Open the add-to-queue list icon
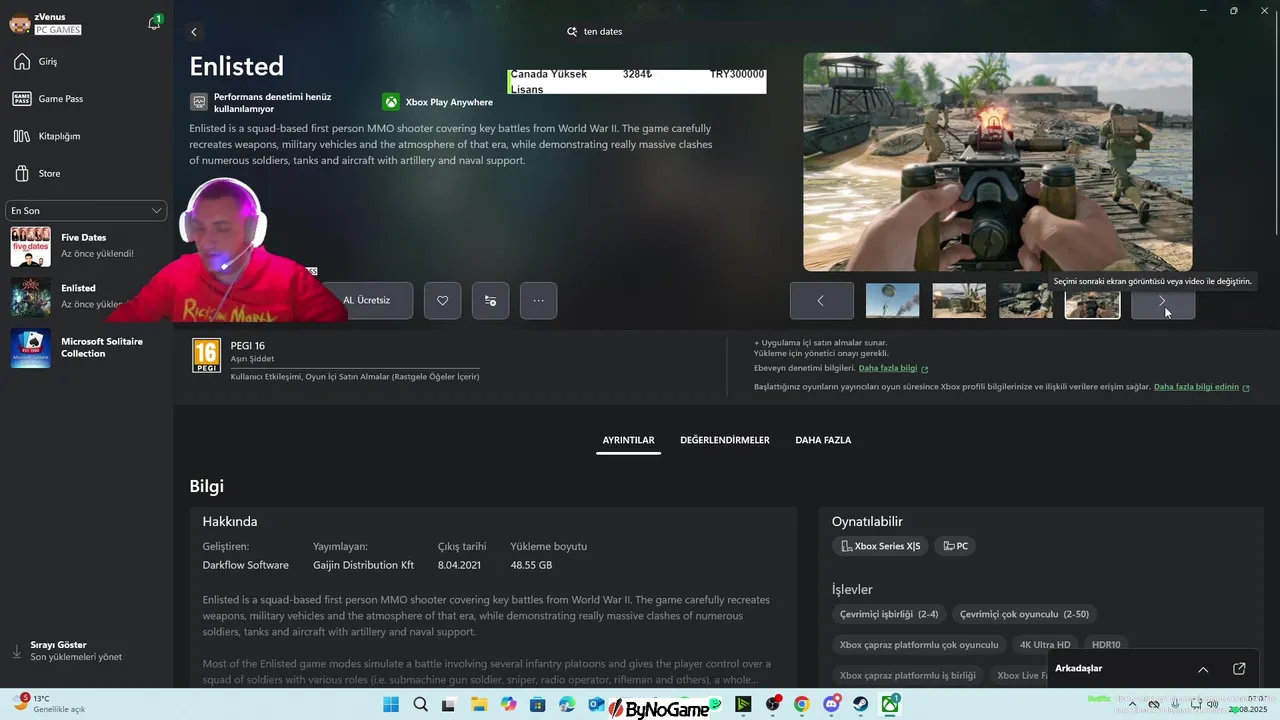Viewport: 1280px width, 720px height. tap(490, 300)
